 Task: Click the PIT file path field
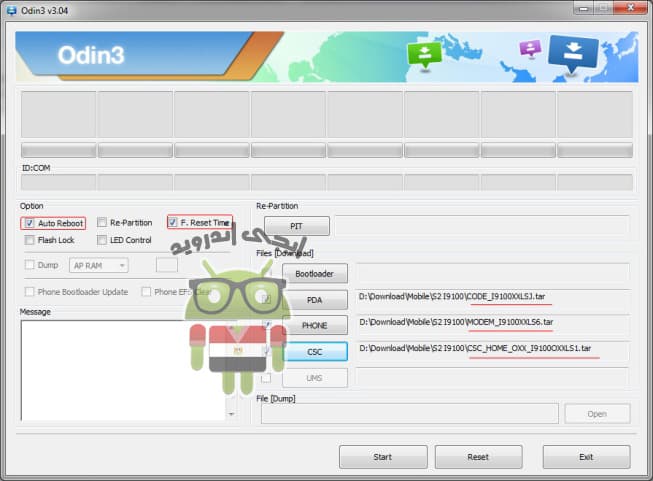coord(482,225)
